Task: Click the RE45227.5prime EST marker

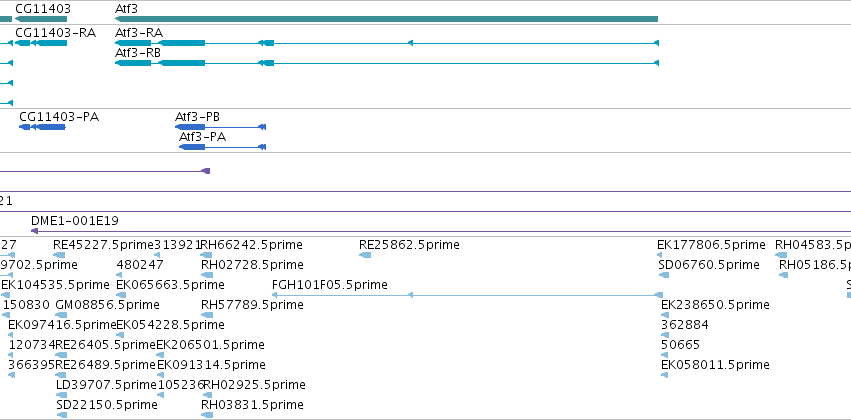Action: (x=59, y=254)
